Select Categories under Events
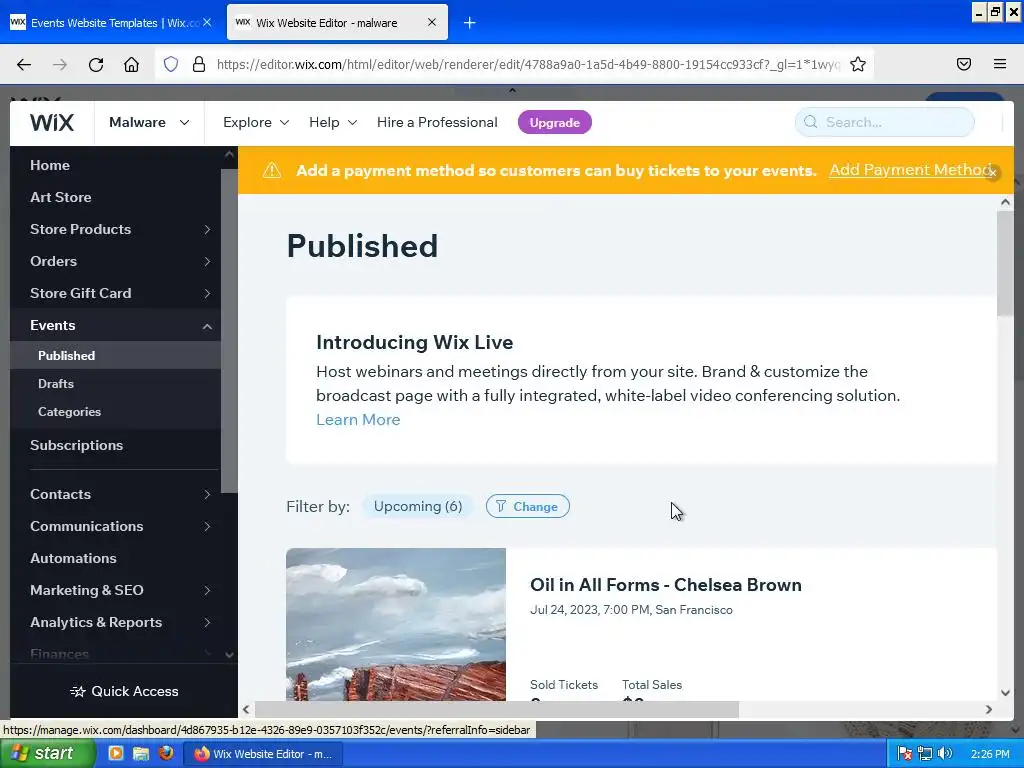 [69, 411]
